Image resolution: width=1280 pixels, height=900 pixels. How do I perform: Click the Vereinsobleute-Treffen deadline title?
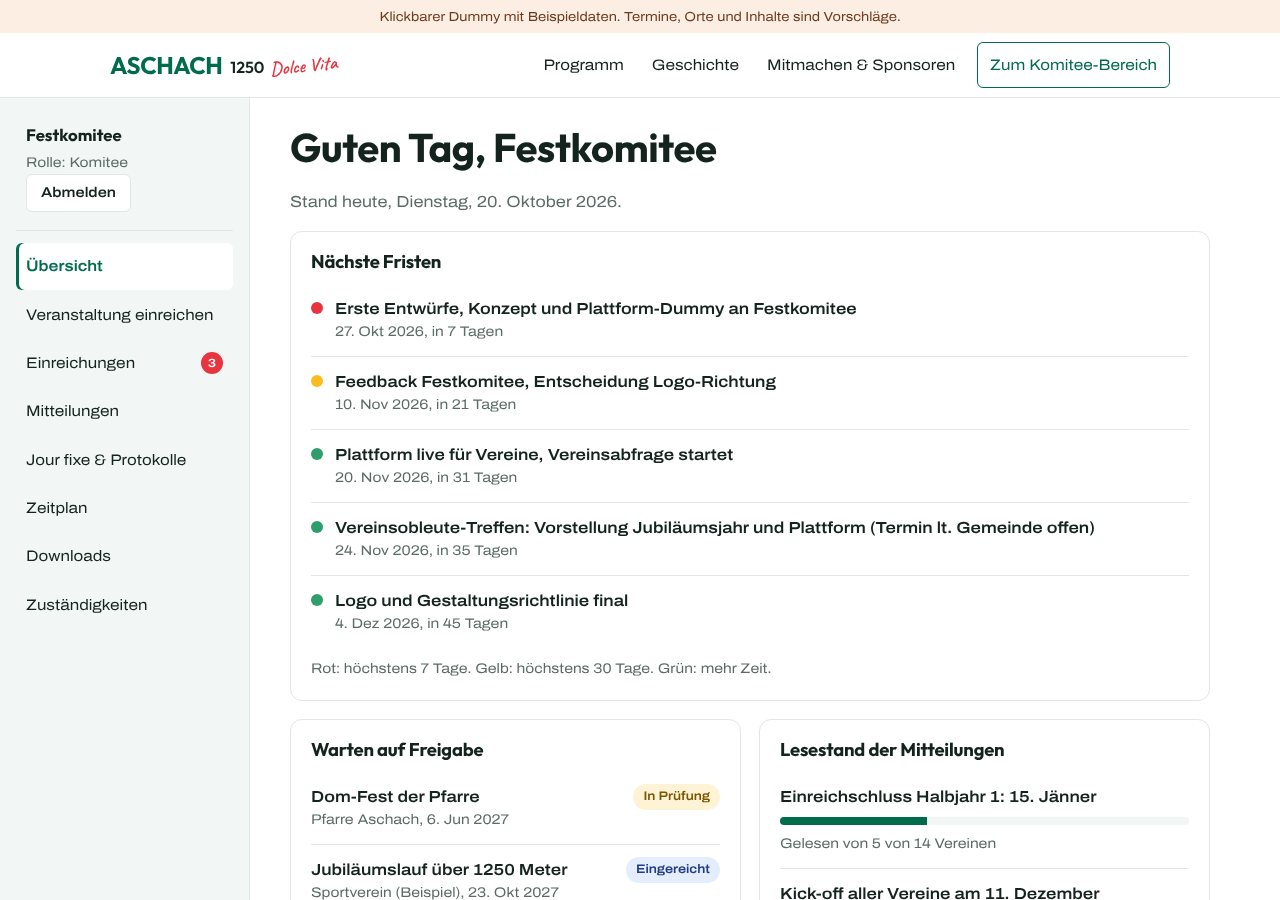[x=715, y=528]
